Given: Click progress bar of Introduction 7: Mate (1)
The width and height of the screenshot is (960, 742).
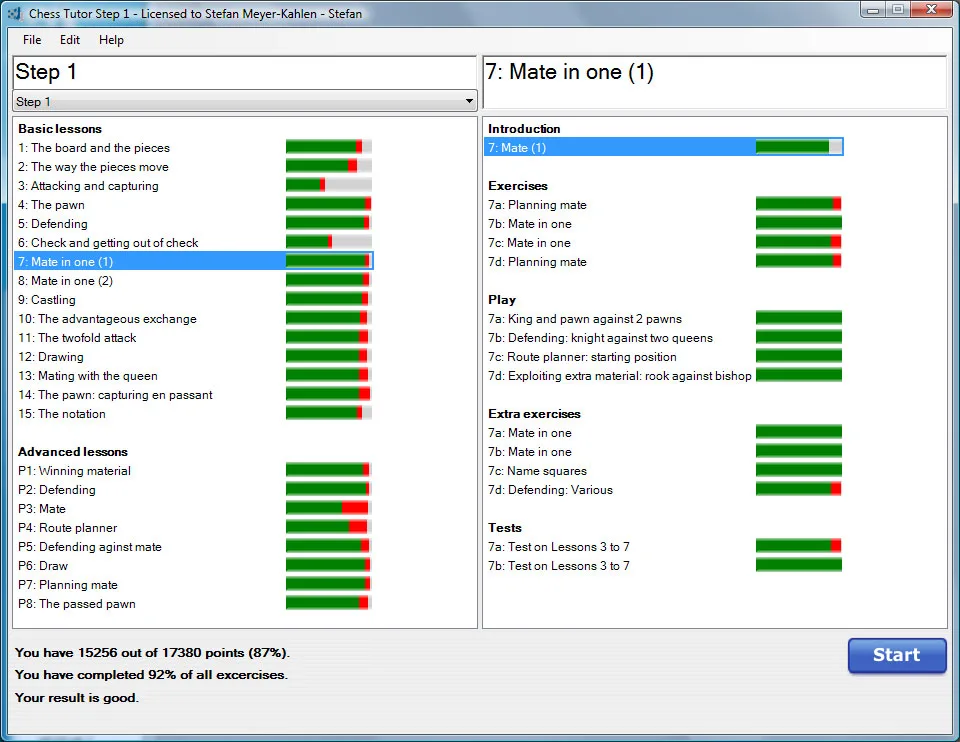Looking at the screenshot, I should [x=798, y=147].
